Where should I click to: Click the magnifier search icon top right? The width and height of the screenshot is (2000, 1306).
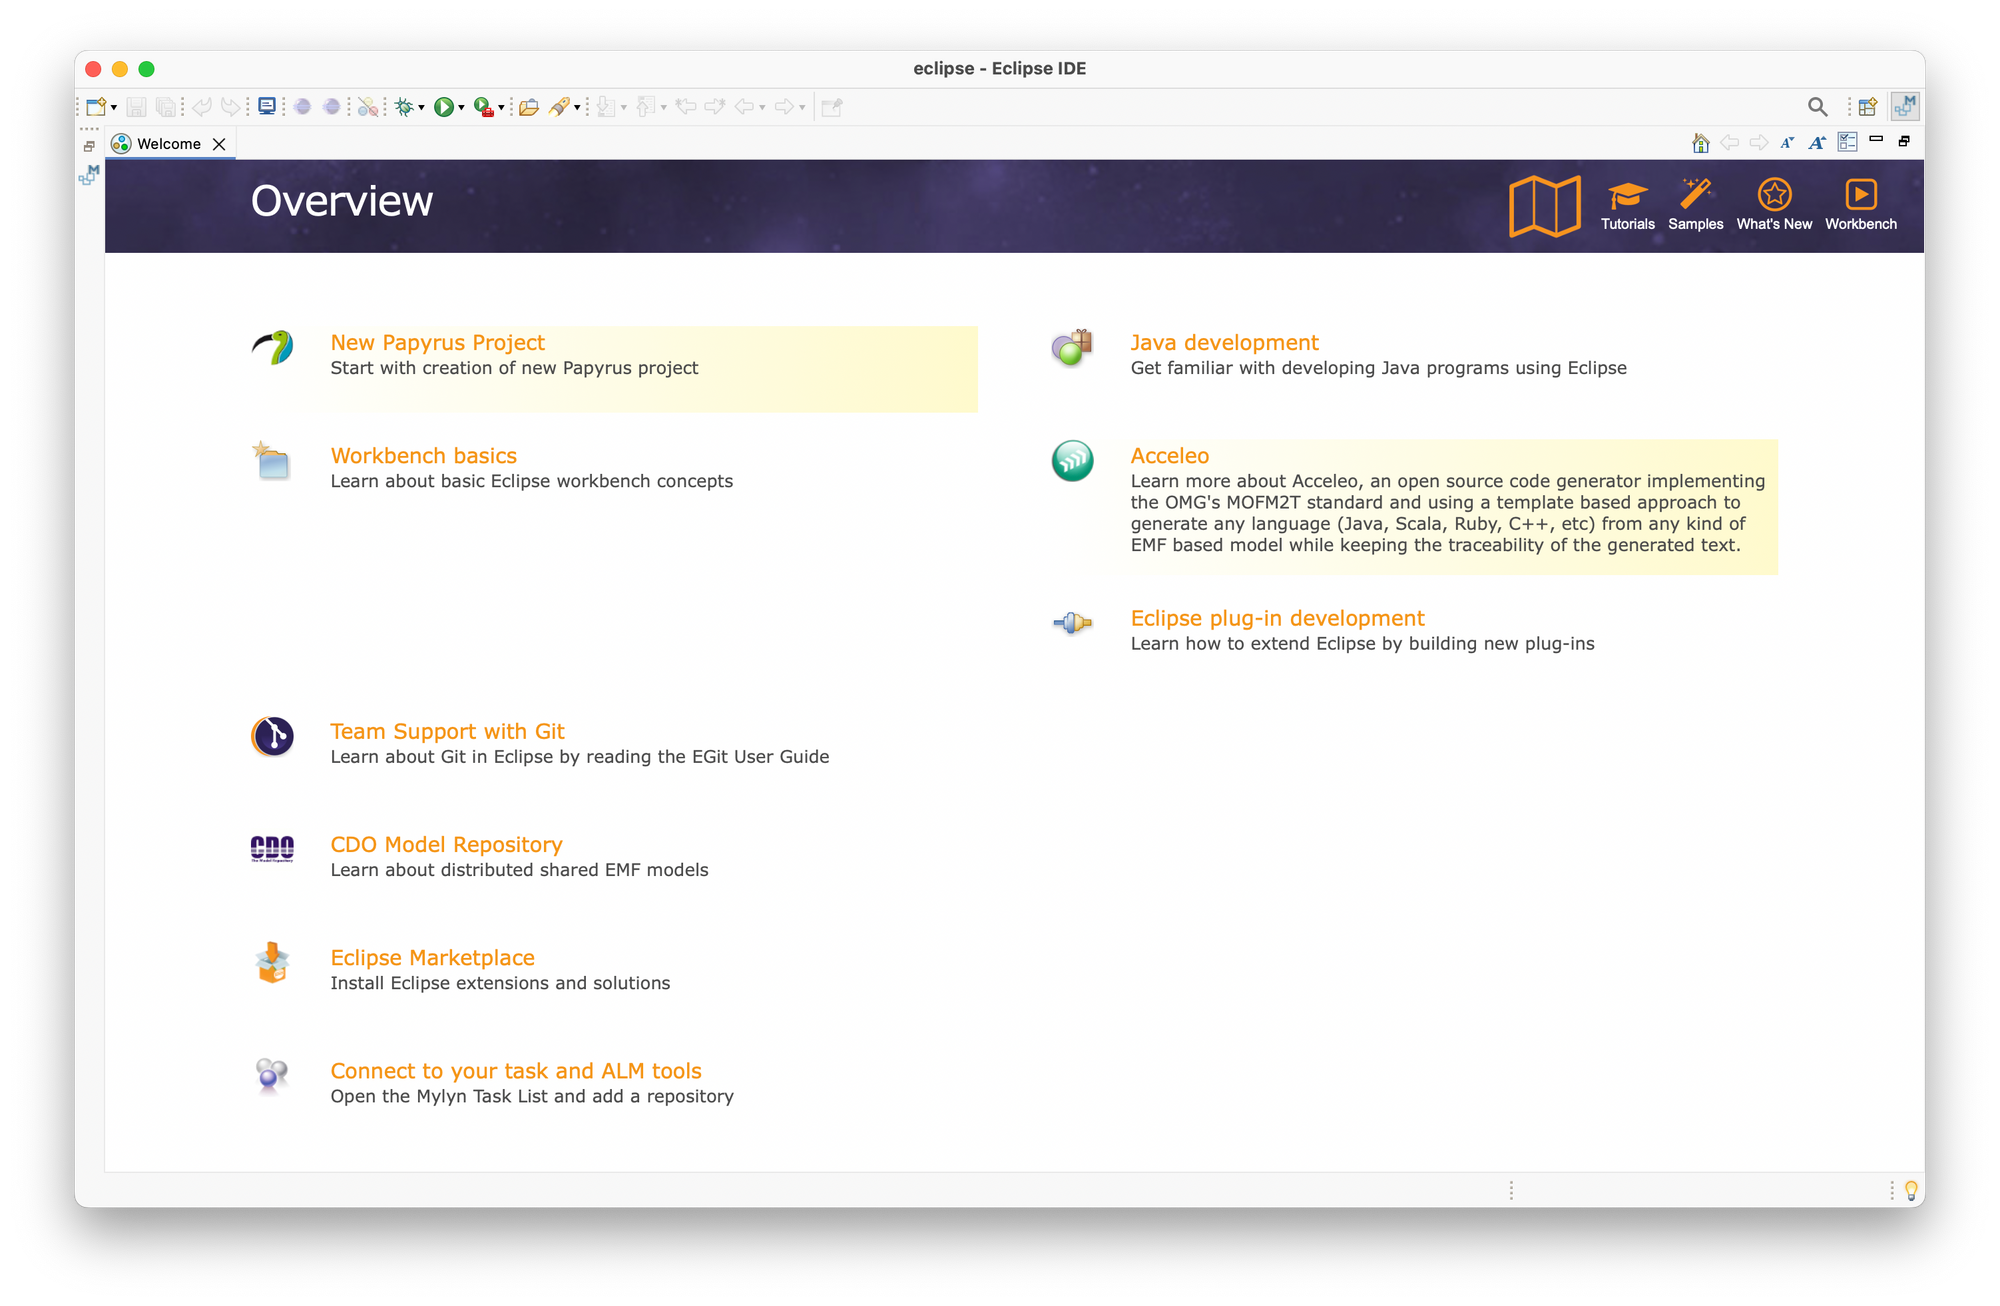click(1817, 107)
